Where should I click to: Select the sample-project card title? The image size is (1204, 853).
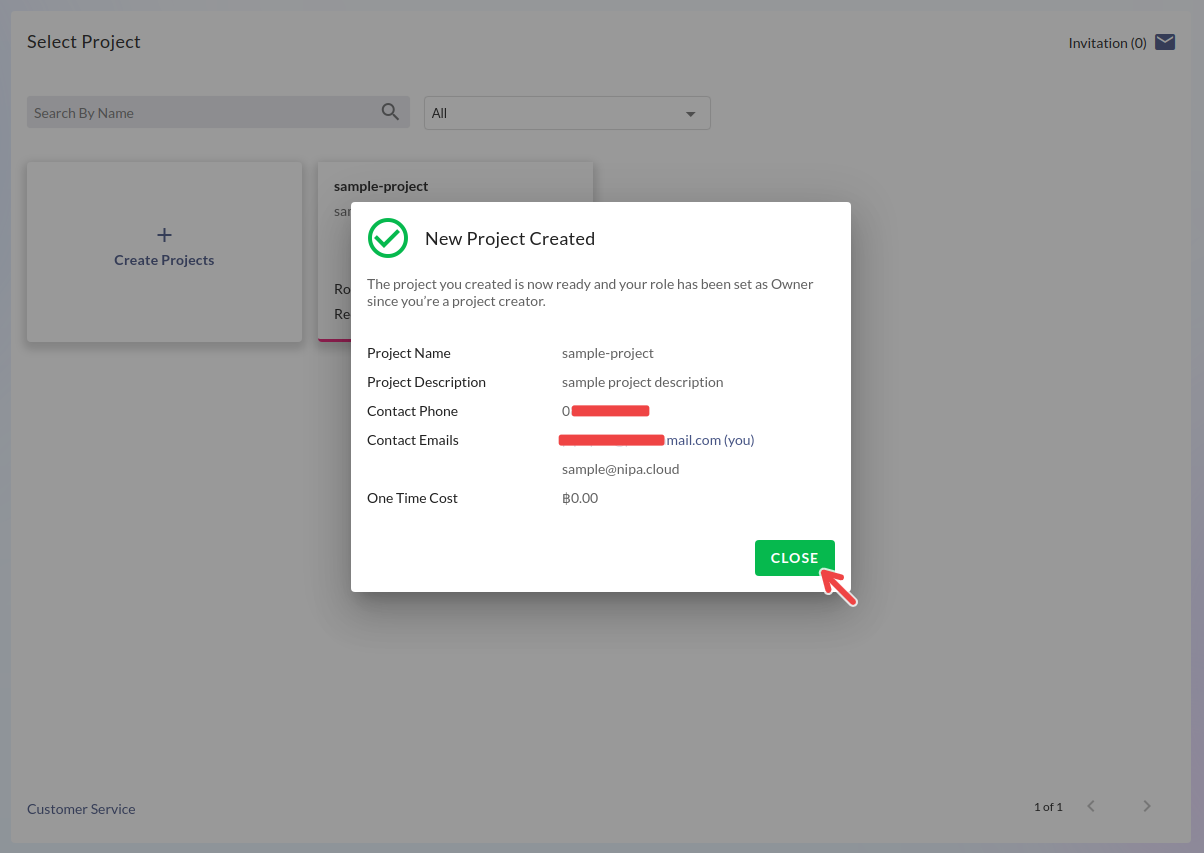tap(381, 186)
